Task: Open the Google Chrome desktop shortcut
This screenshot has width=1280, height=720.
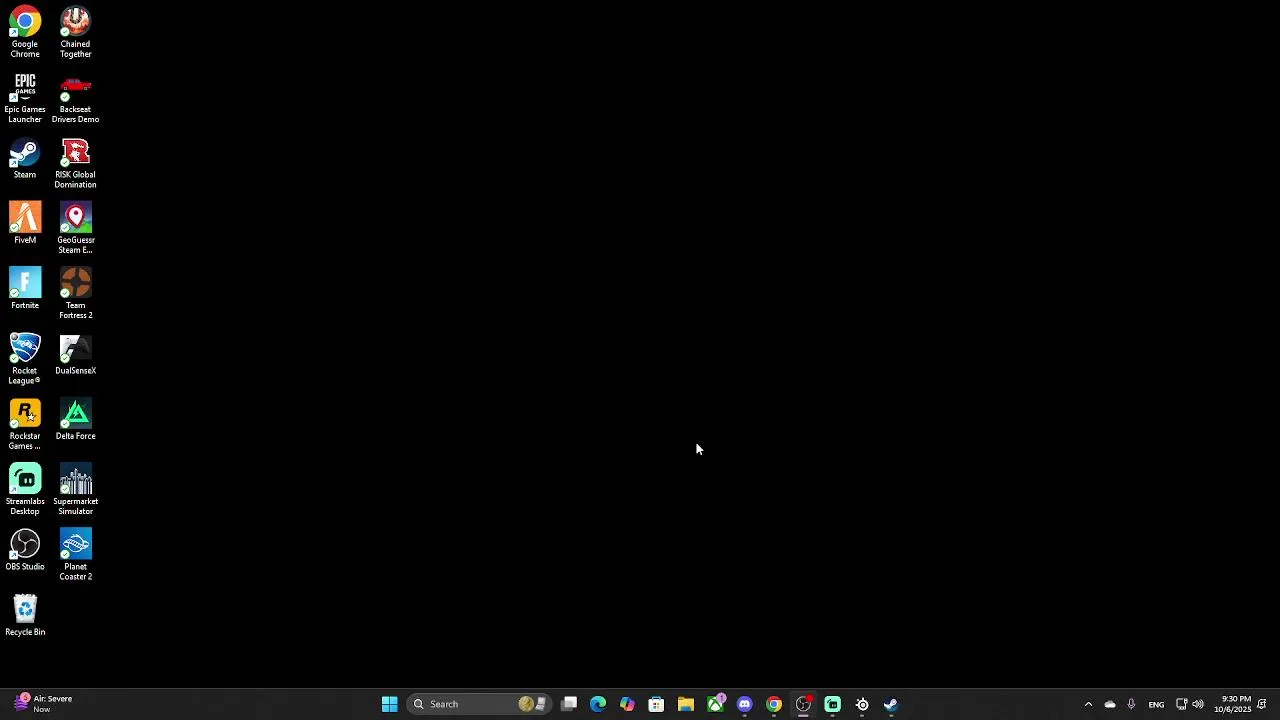Action: pyautogui.click(x=25, y=33)
